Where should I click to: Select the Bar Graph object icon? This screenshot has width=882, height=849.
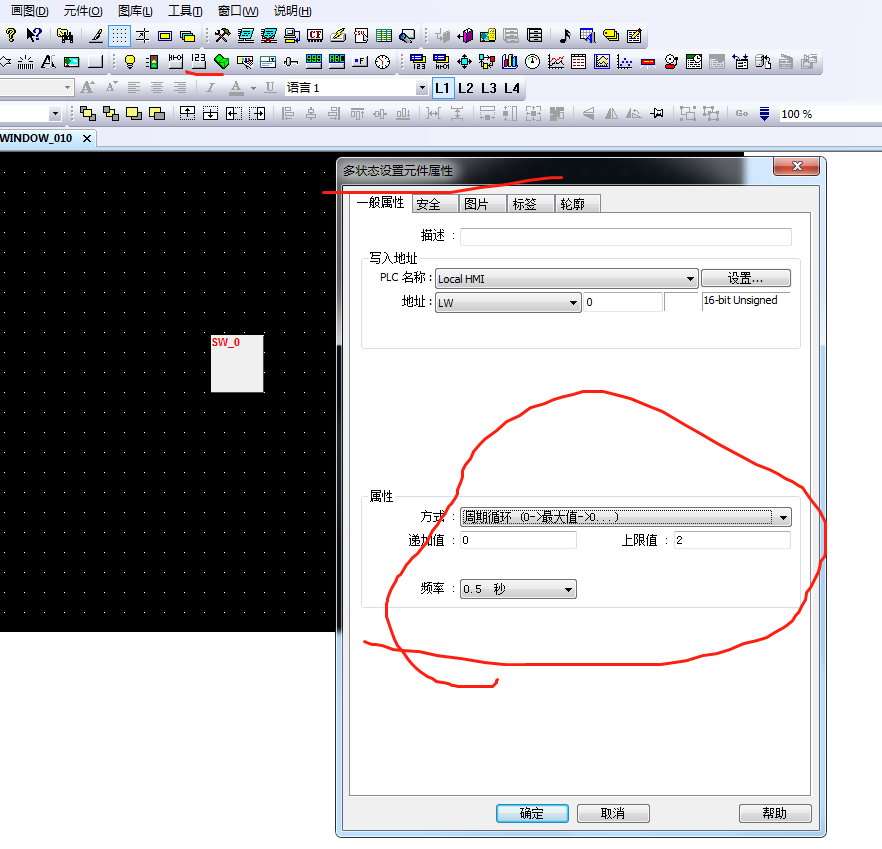point(510,62)
